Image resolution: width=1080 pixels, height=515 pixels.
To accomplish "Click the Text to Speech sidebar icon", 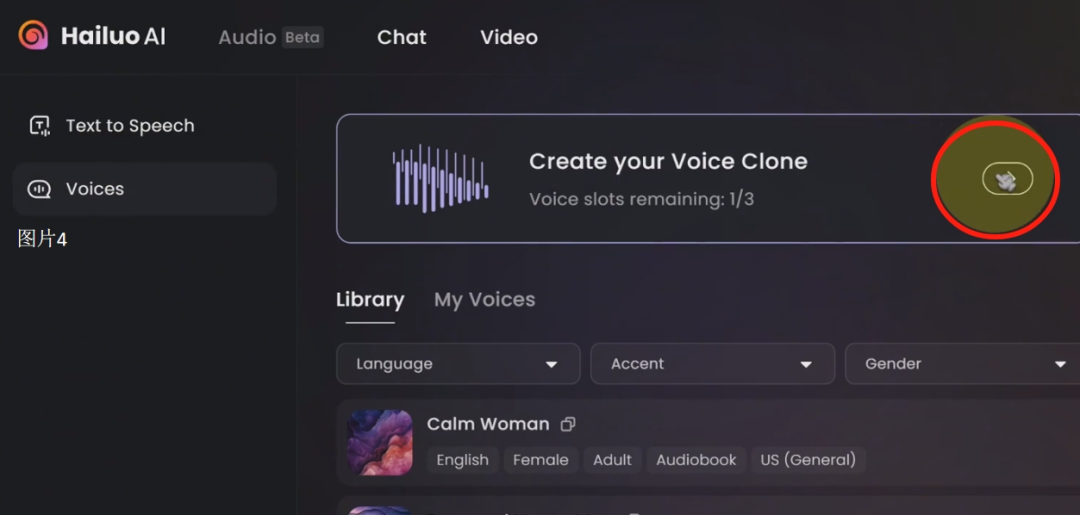I will coord(39,126).
